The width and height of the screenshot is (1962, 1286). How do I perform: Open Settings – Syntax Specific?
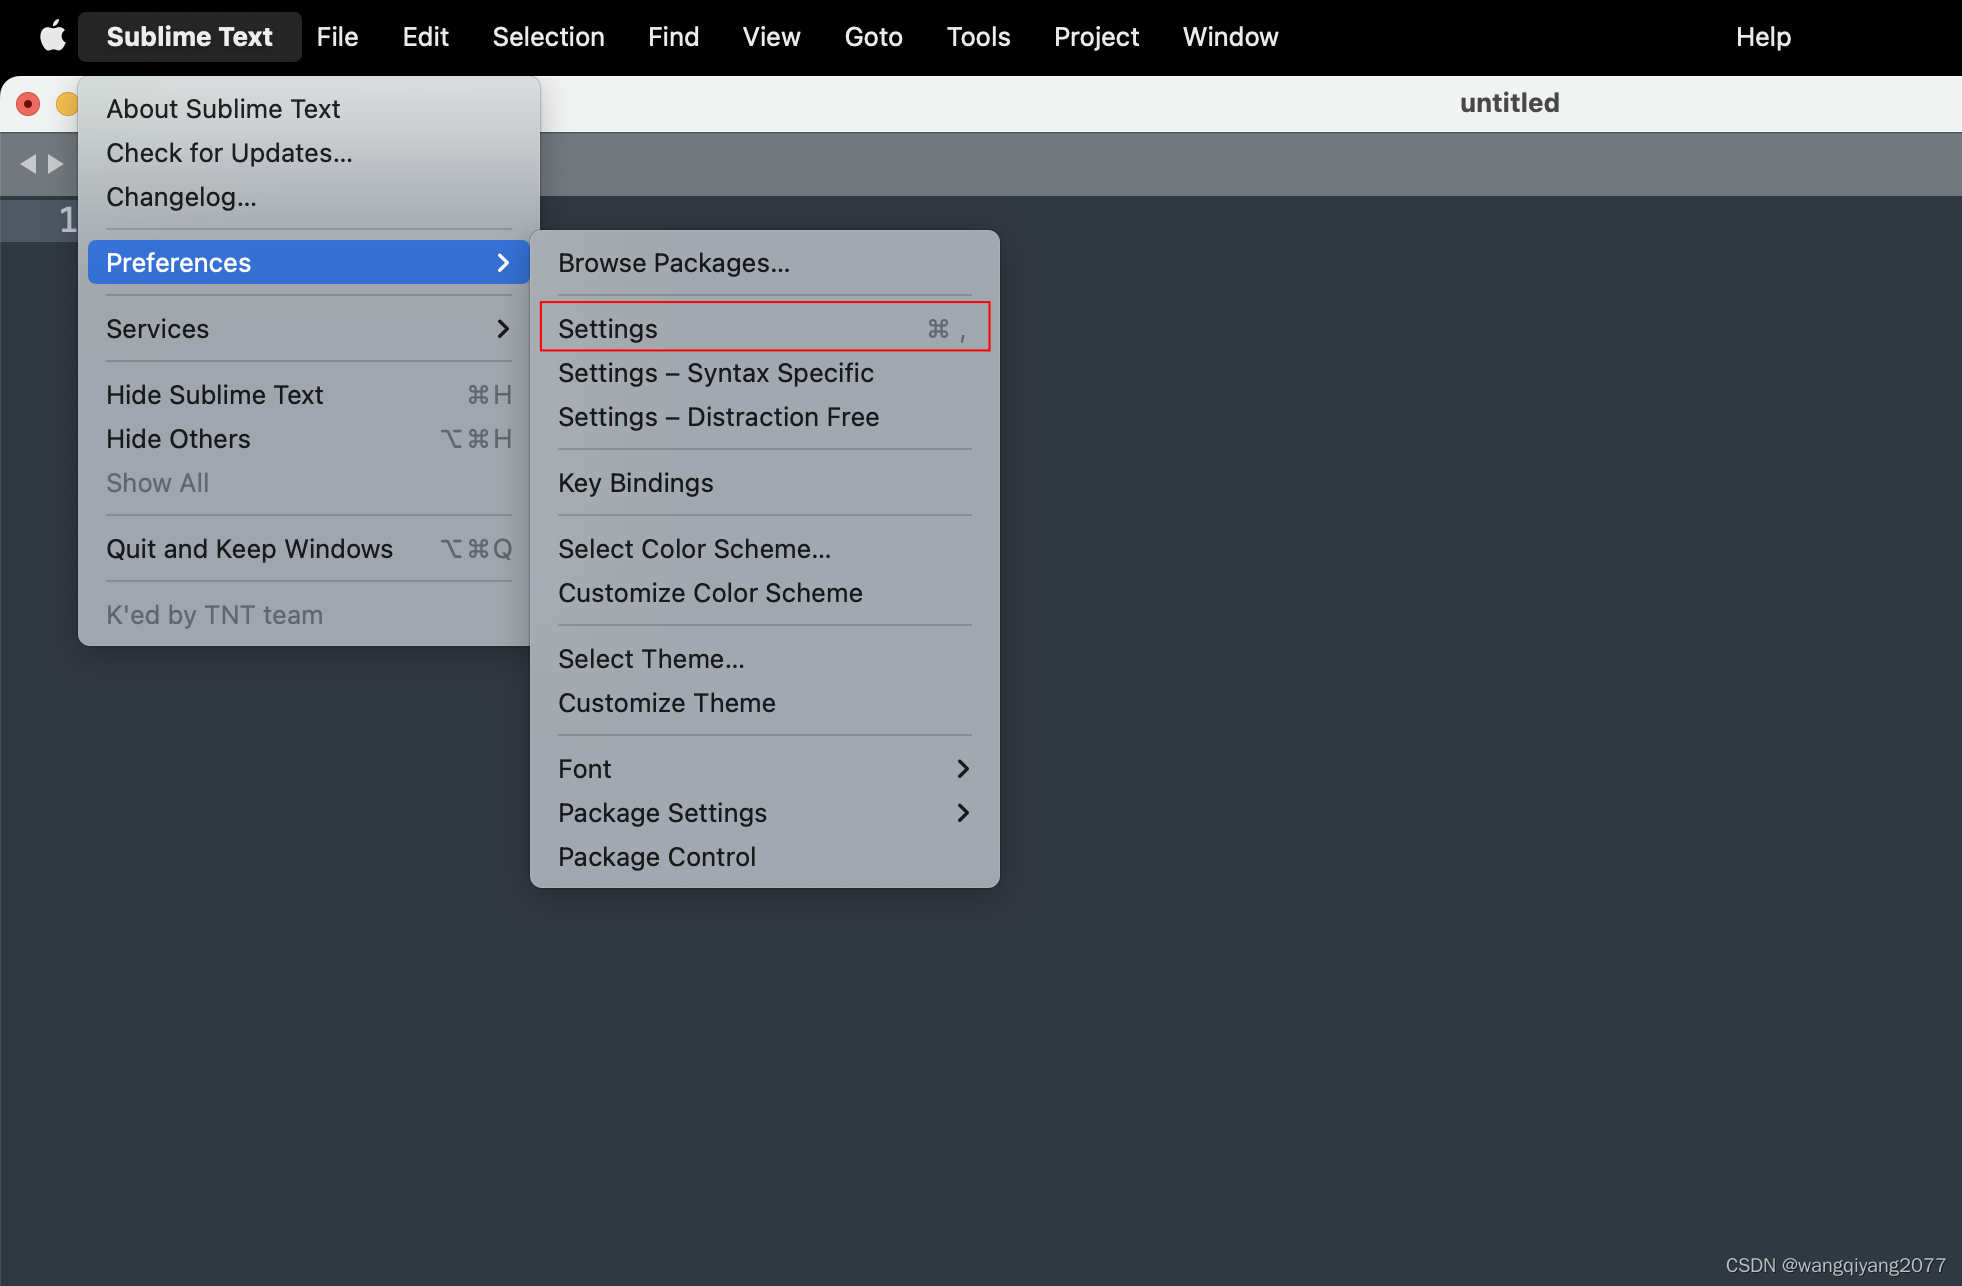click(x=765, y=372)
